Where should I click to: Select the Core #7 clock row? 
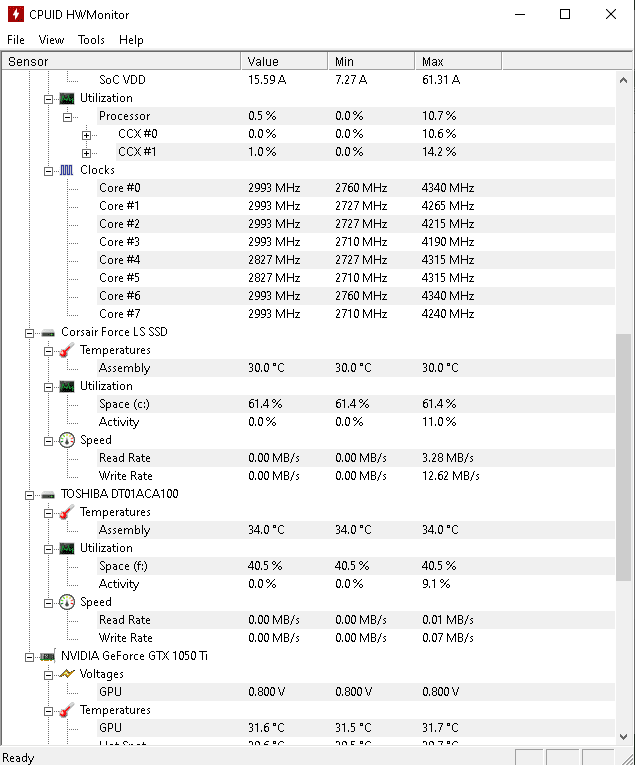point(356,314)
